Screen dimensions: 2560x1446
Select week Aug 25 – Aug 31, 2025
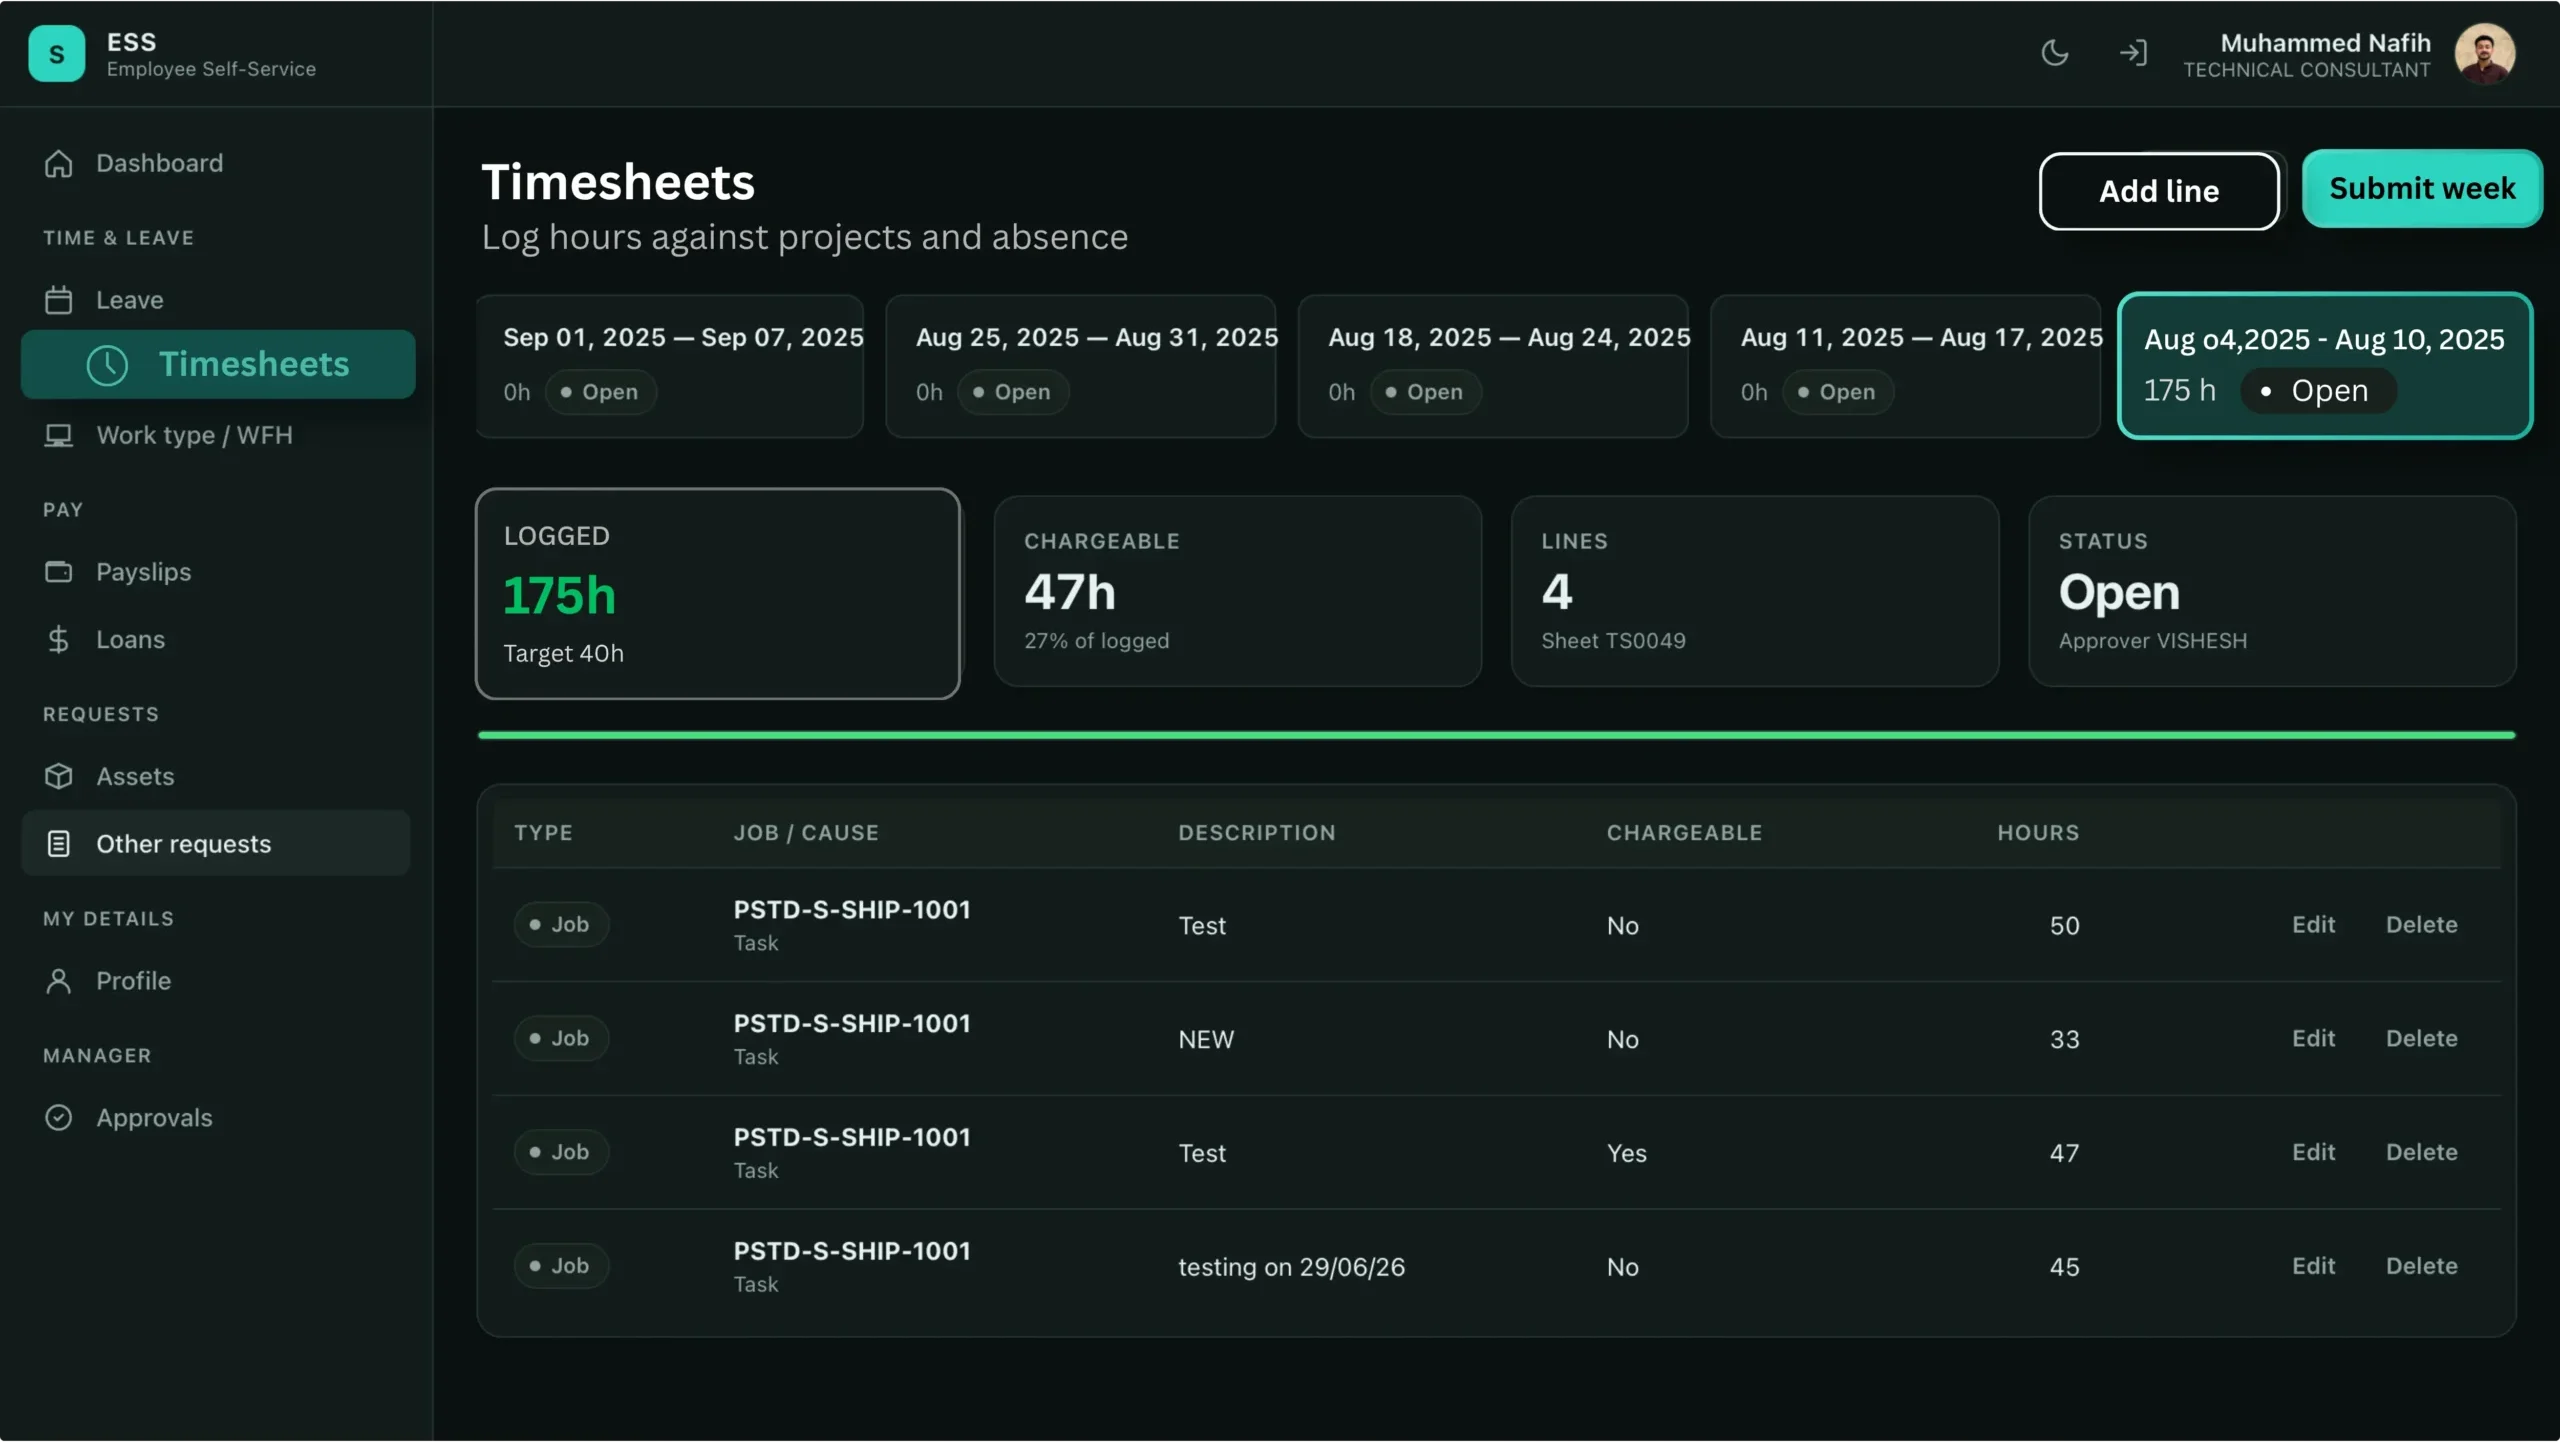click(x=1081, y=366)
